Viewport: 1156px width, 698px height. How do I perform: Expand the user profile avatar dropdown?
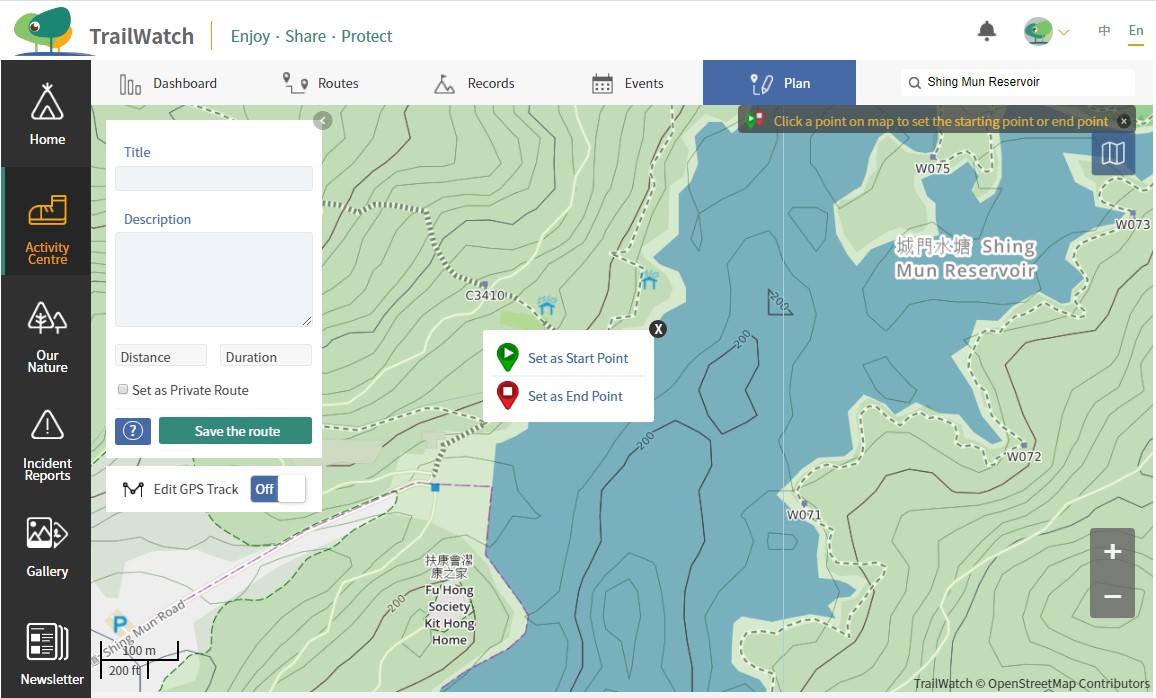tap(1046, 31)
